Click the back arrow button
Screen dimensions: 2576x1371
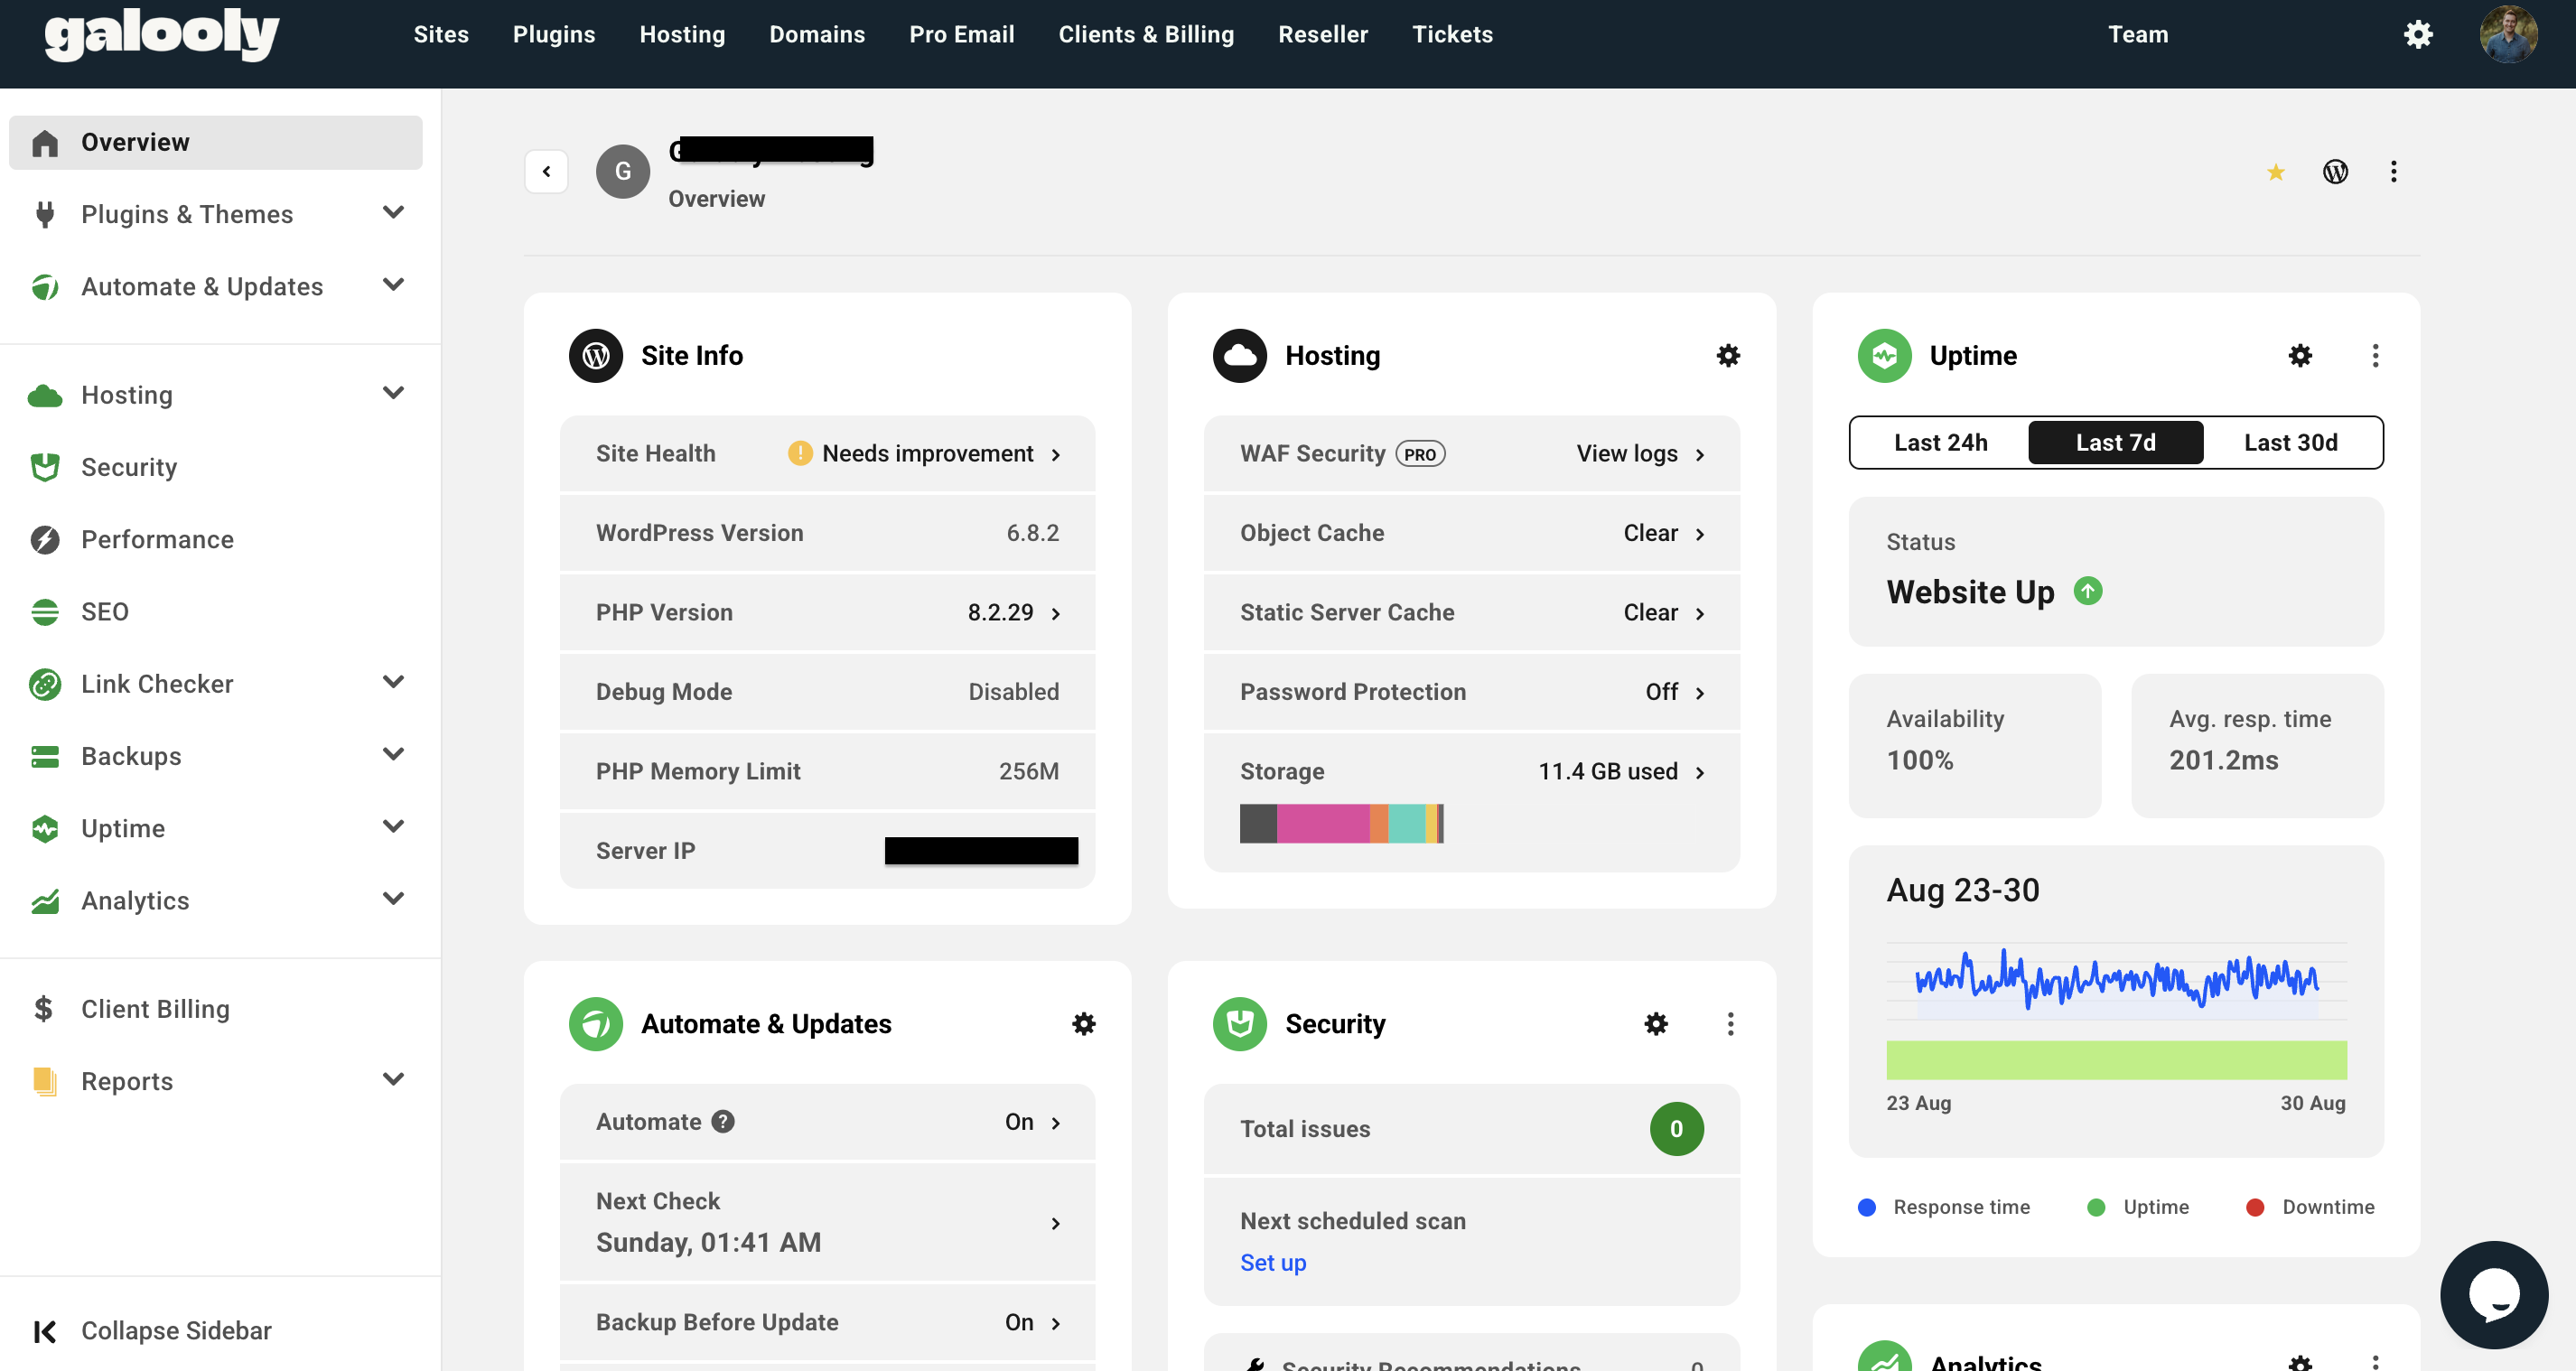click(546, 171)
